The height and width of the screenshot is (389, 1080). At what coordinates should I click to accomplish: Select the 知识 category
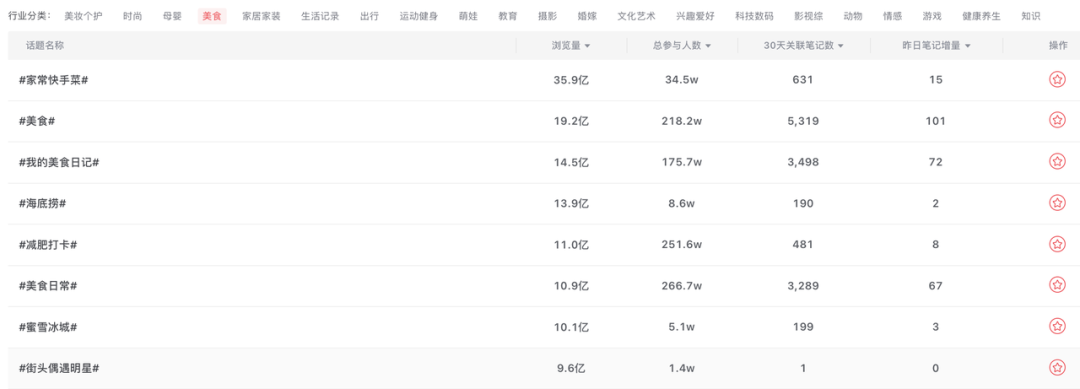point(1031,16)
